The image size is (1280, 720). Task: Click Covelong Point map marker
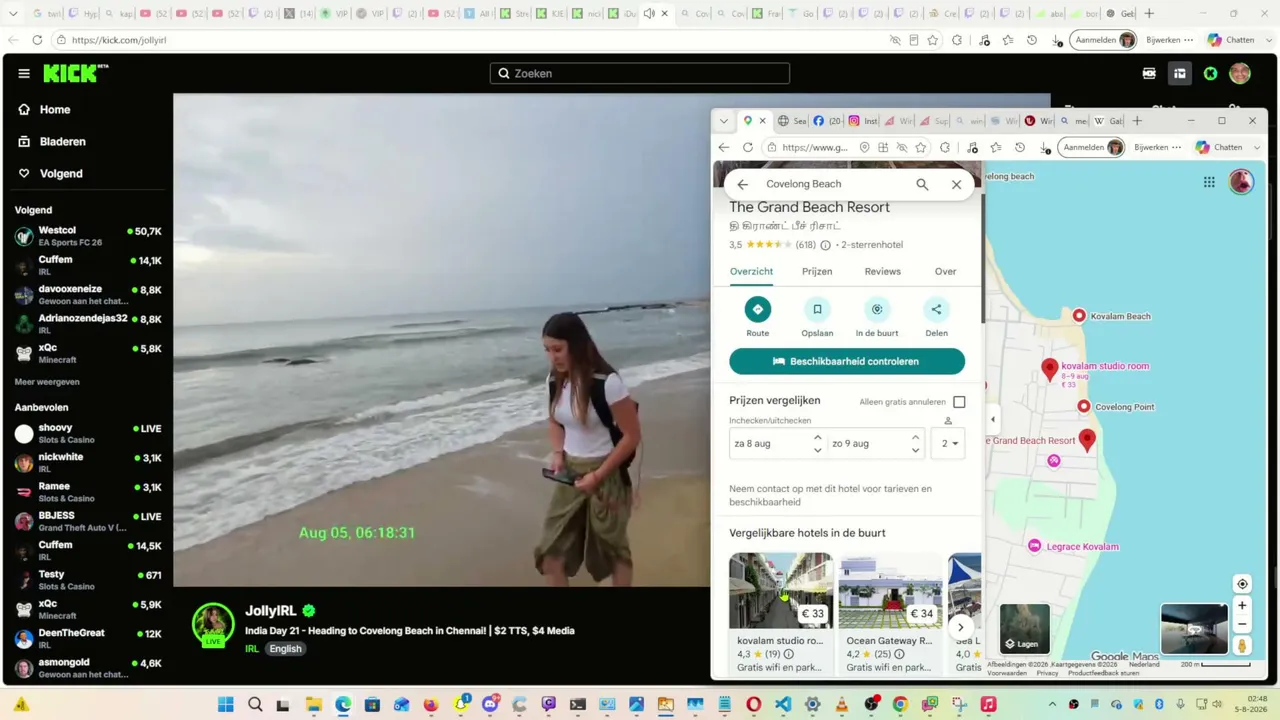click(1083, 406)
